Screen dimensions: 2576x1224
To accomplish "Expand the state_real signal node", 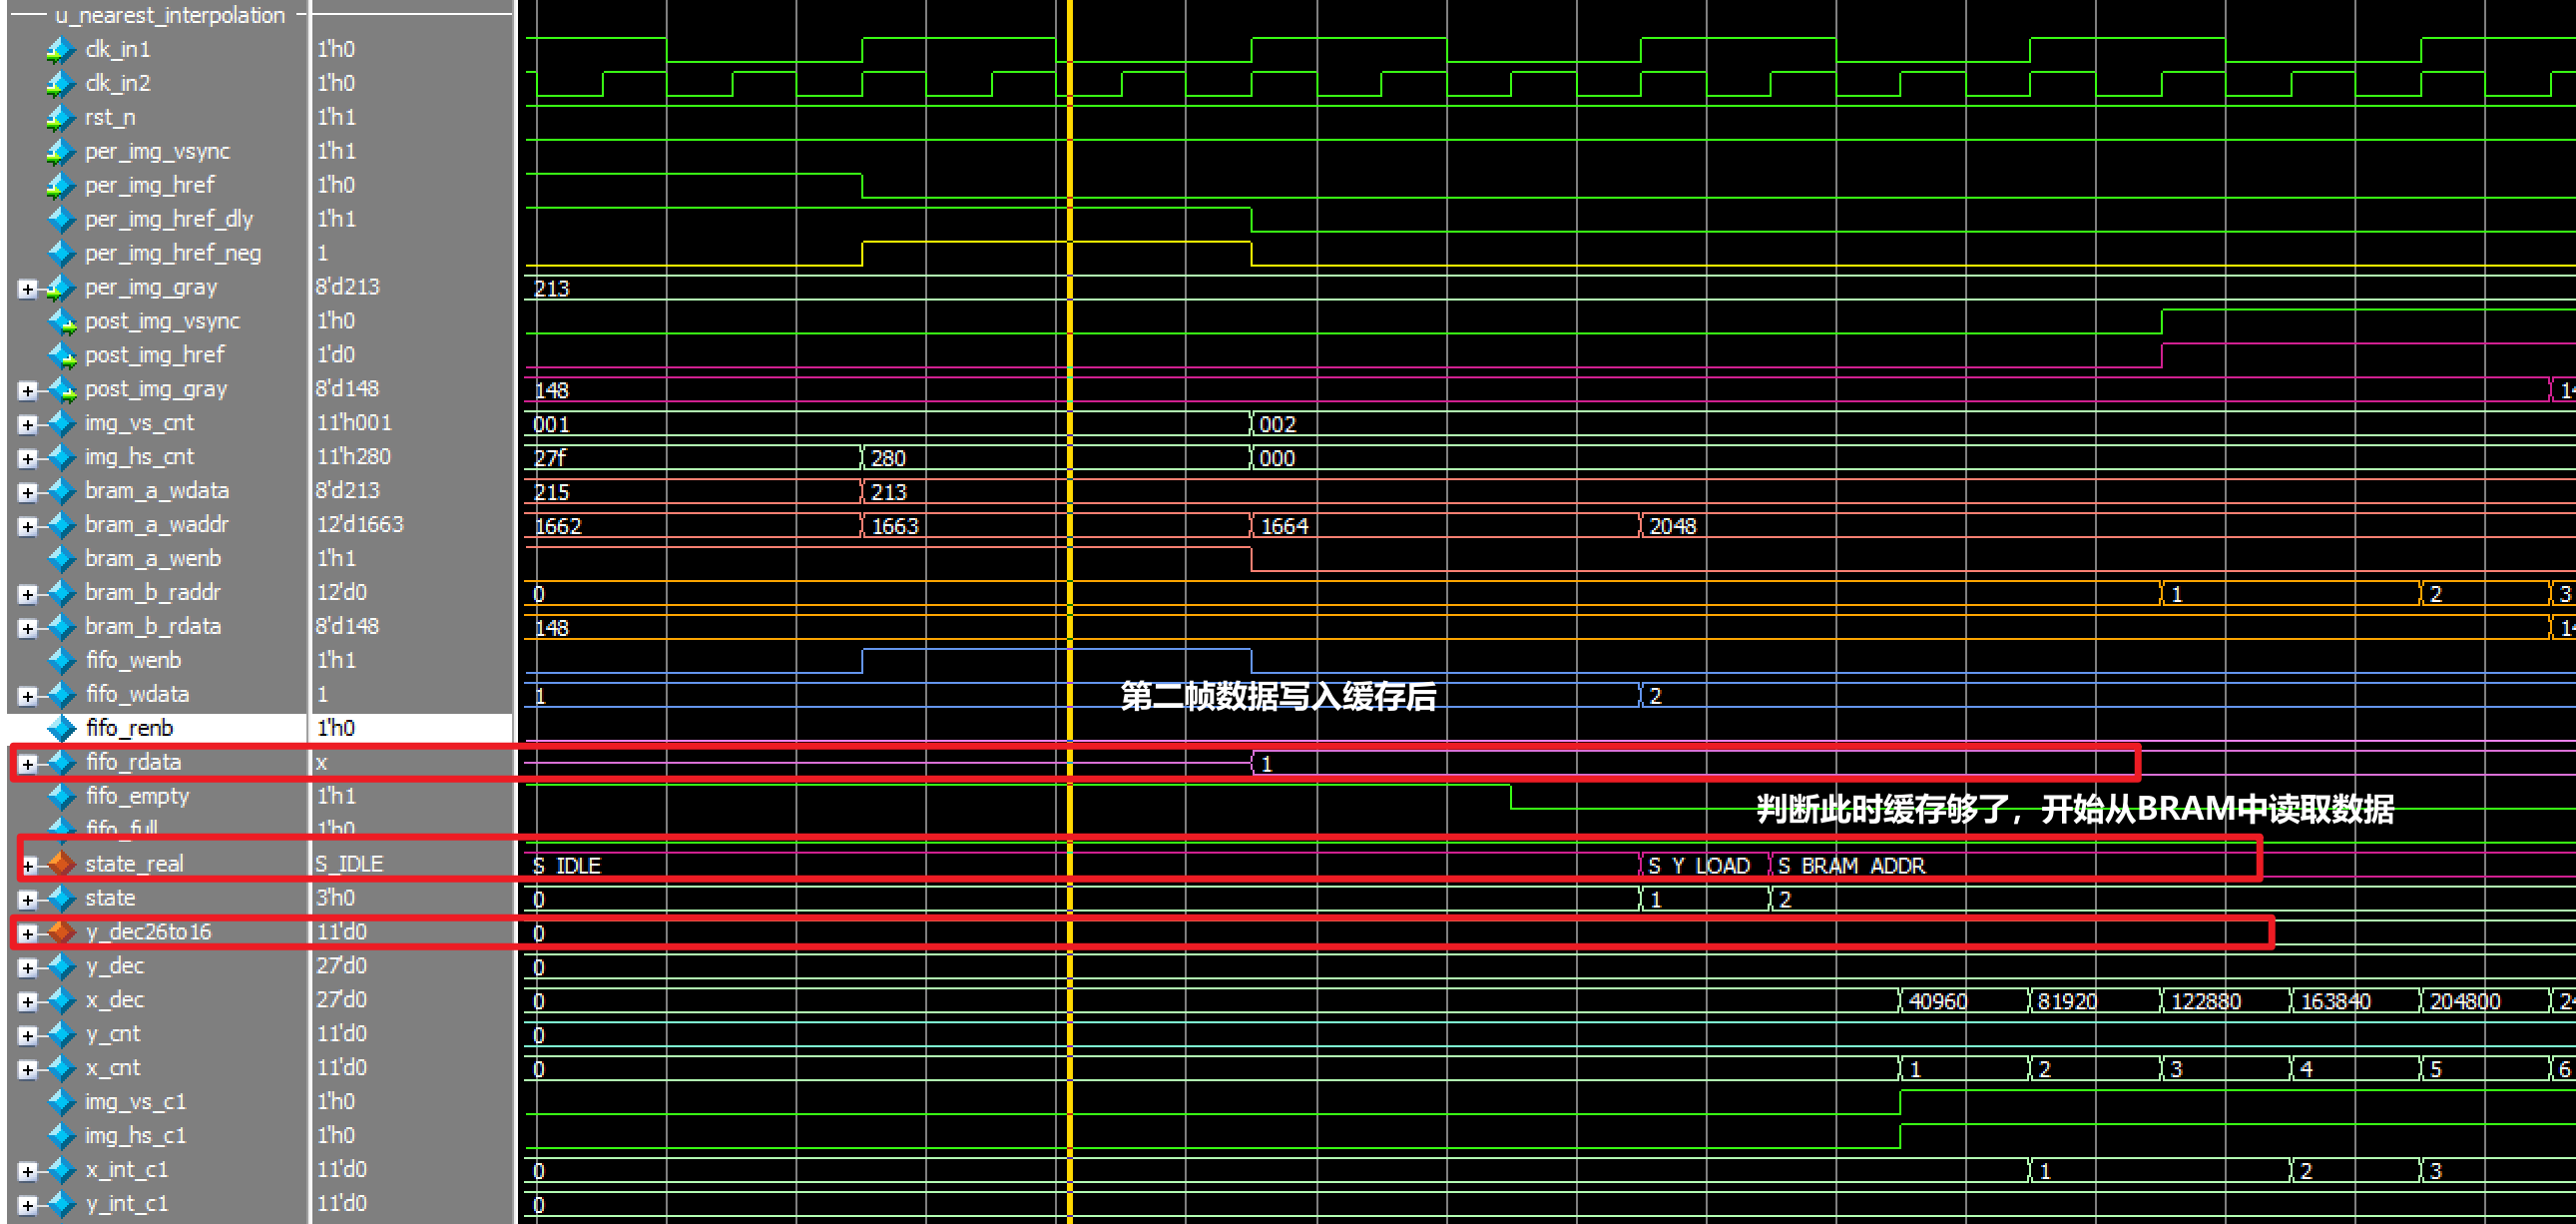I will (29, 865).
